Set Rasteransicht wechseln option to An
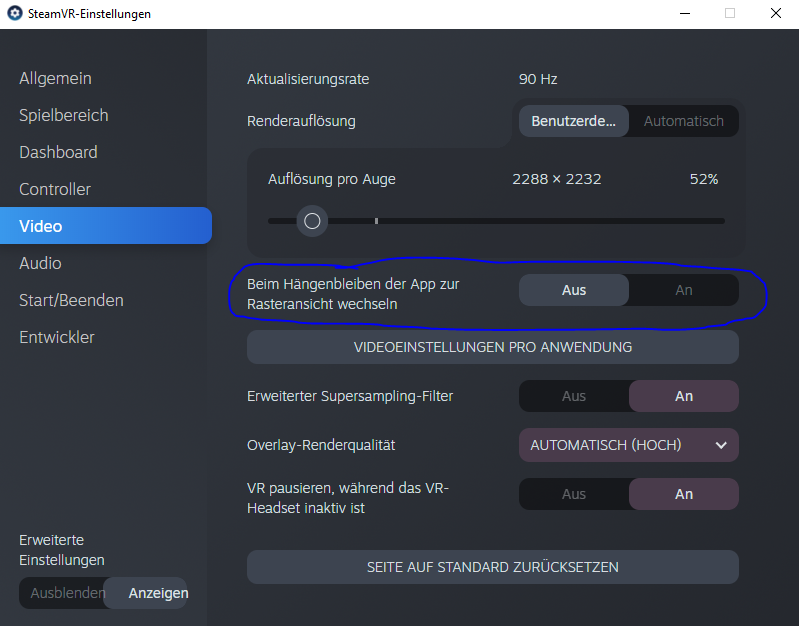This screenshot has width=799, height=626. 684,290
